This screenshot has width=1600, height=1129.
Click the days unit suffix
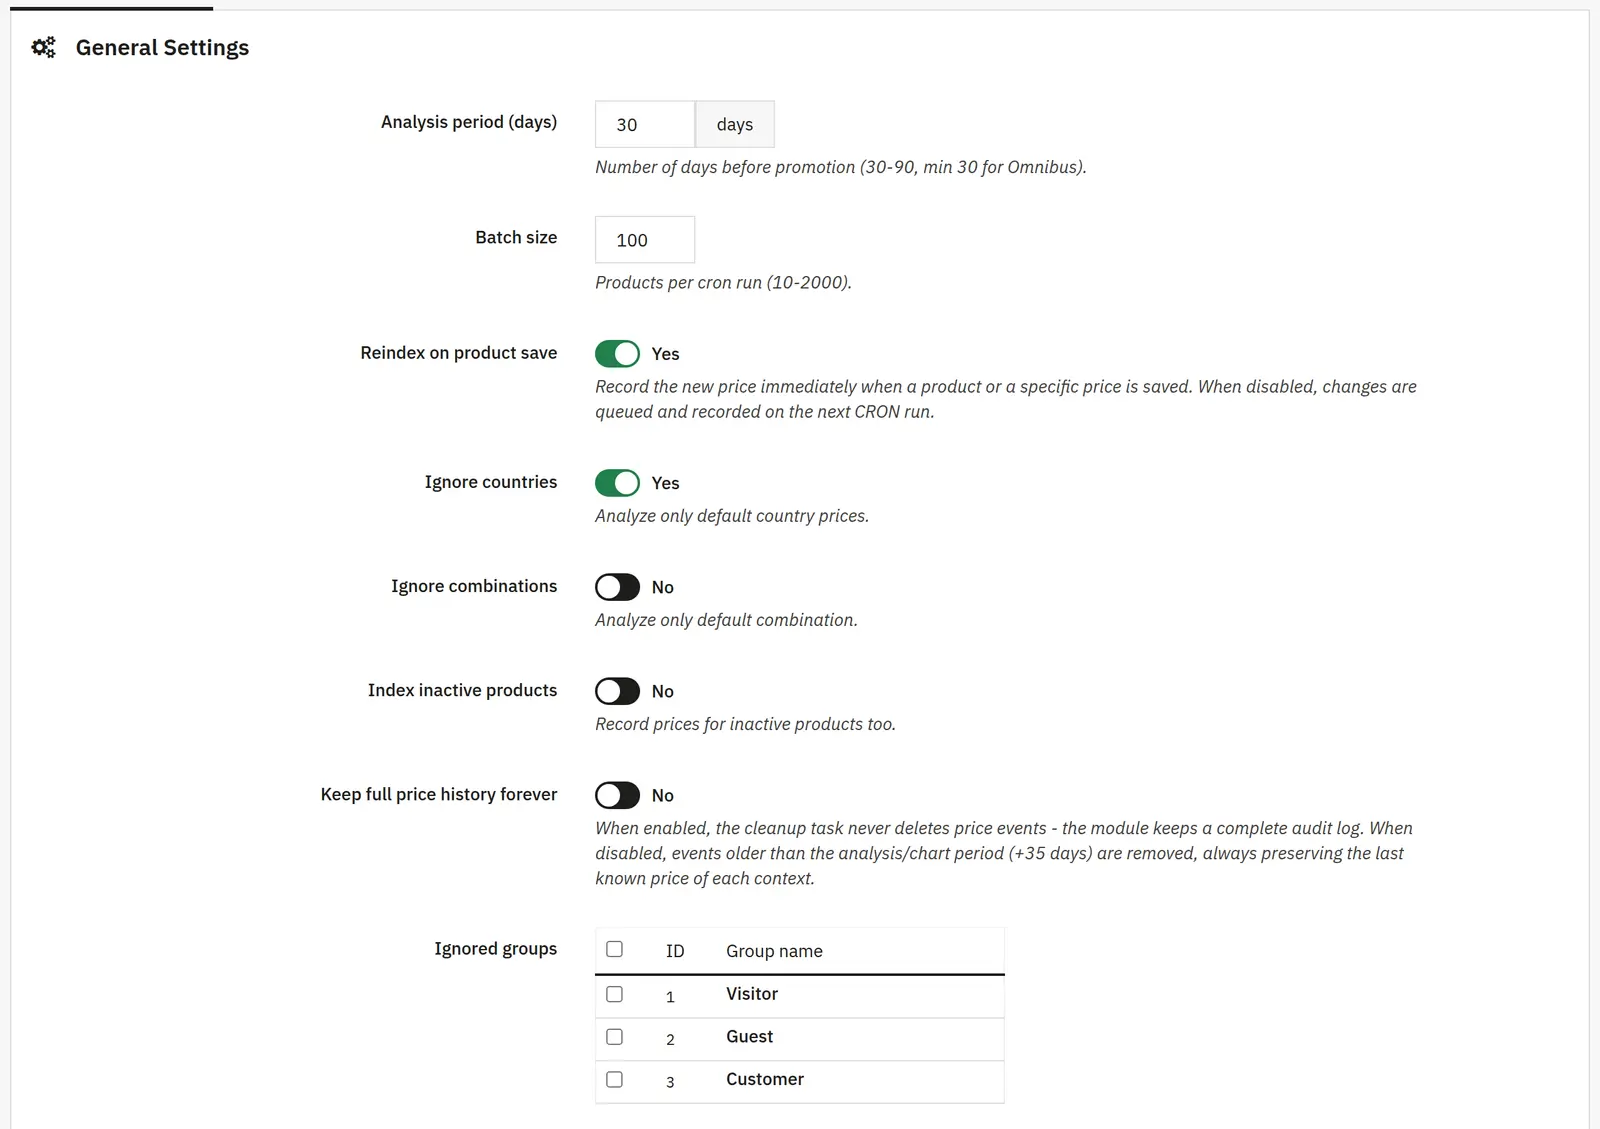[735, 124]
